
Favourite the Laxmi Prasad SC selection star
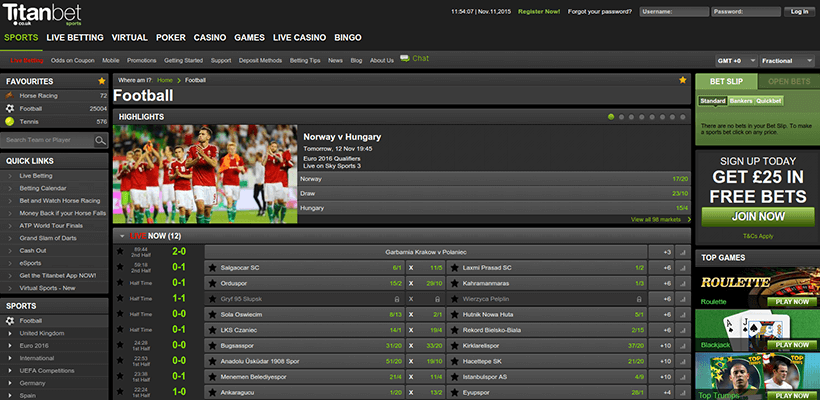pyautogui.click(x=454, y=268)
